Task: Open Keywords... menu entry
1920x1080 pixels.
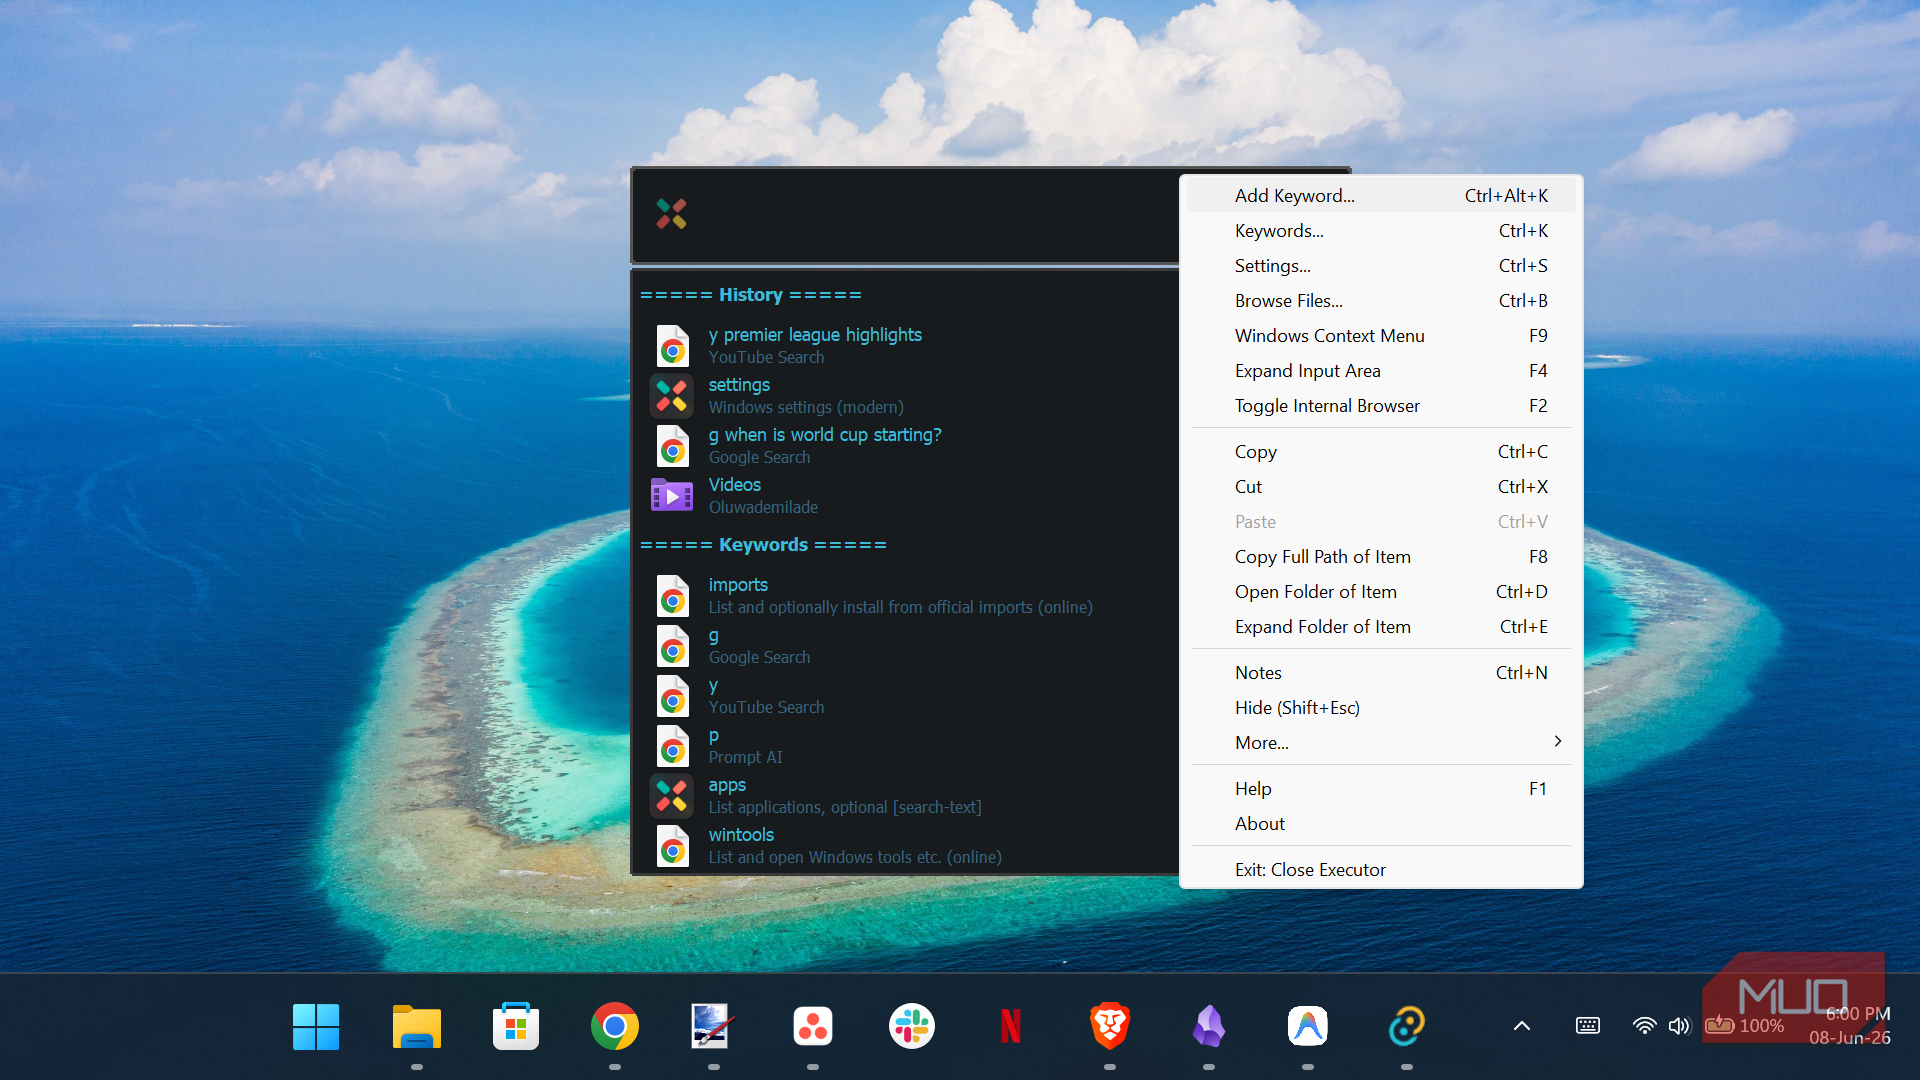Action: pos(1382,231)
